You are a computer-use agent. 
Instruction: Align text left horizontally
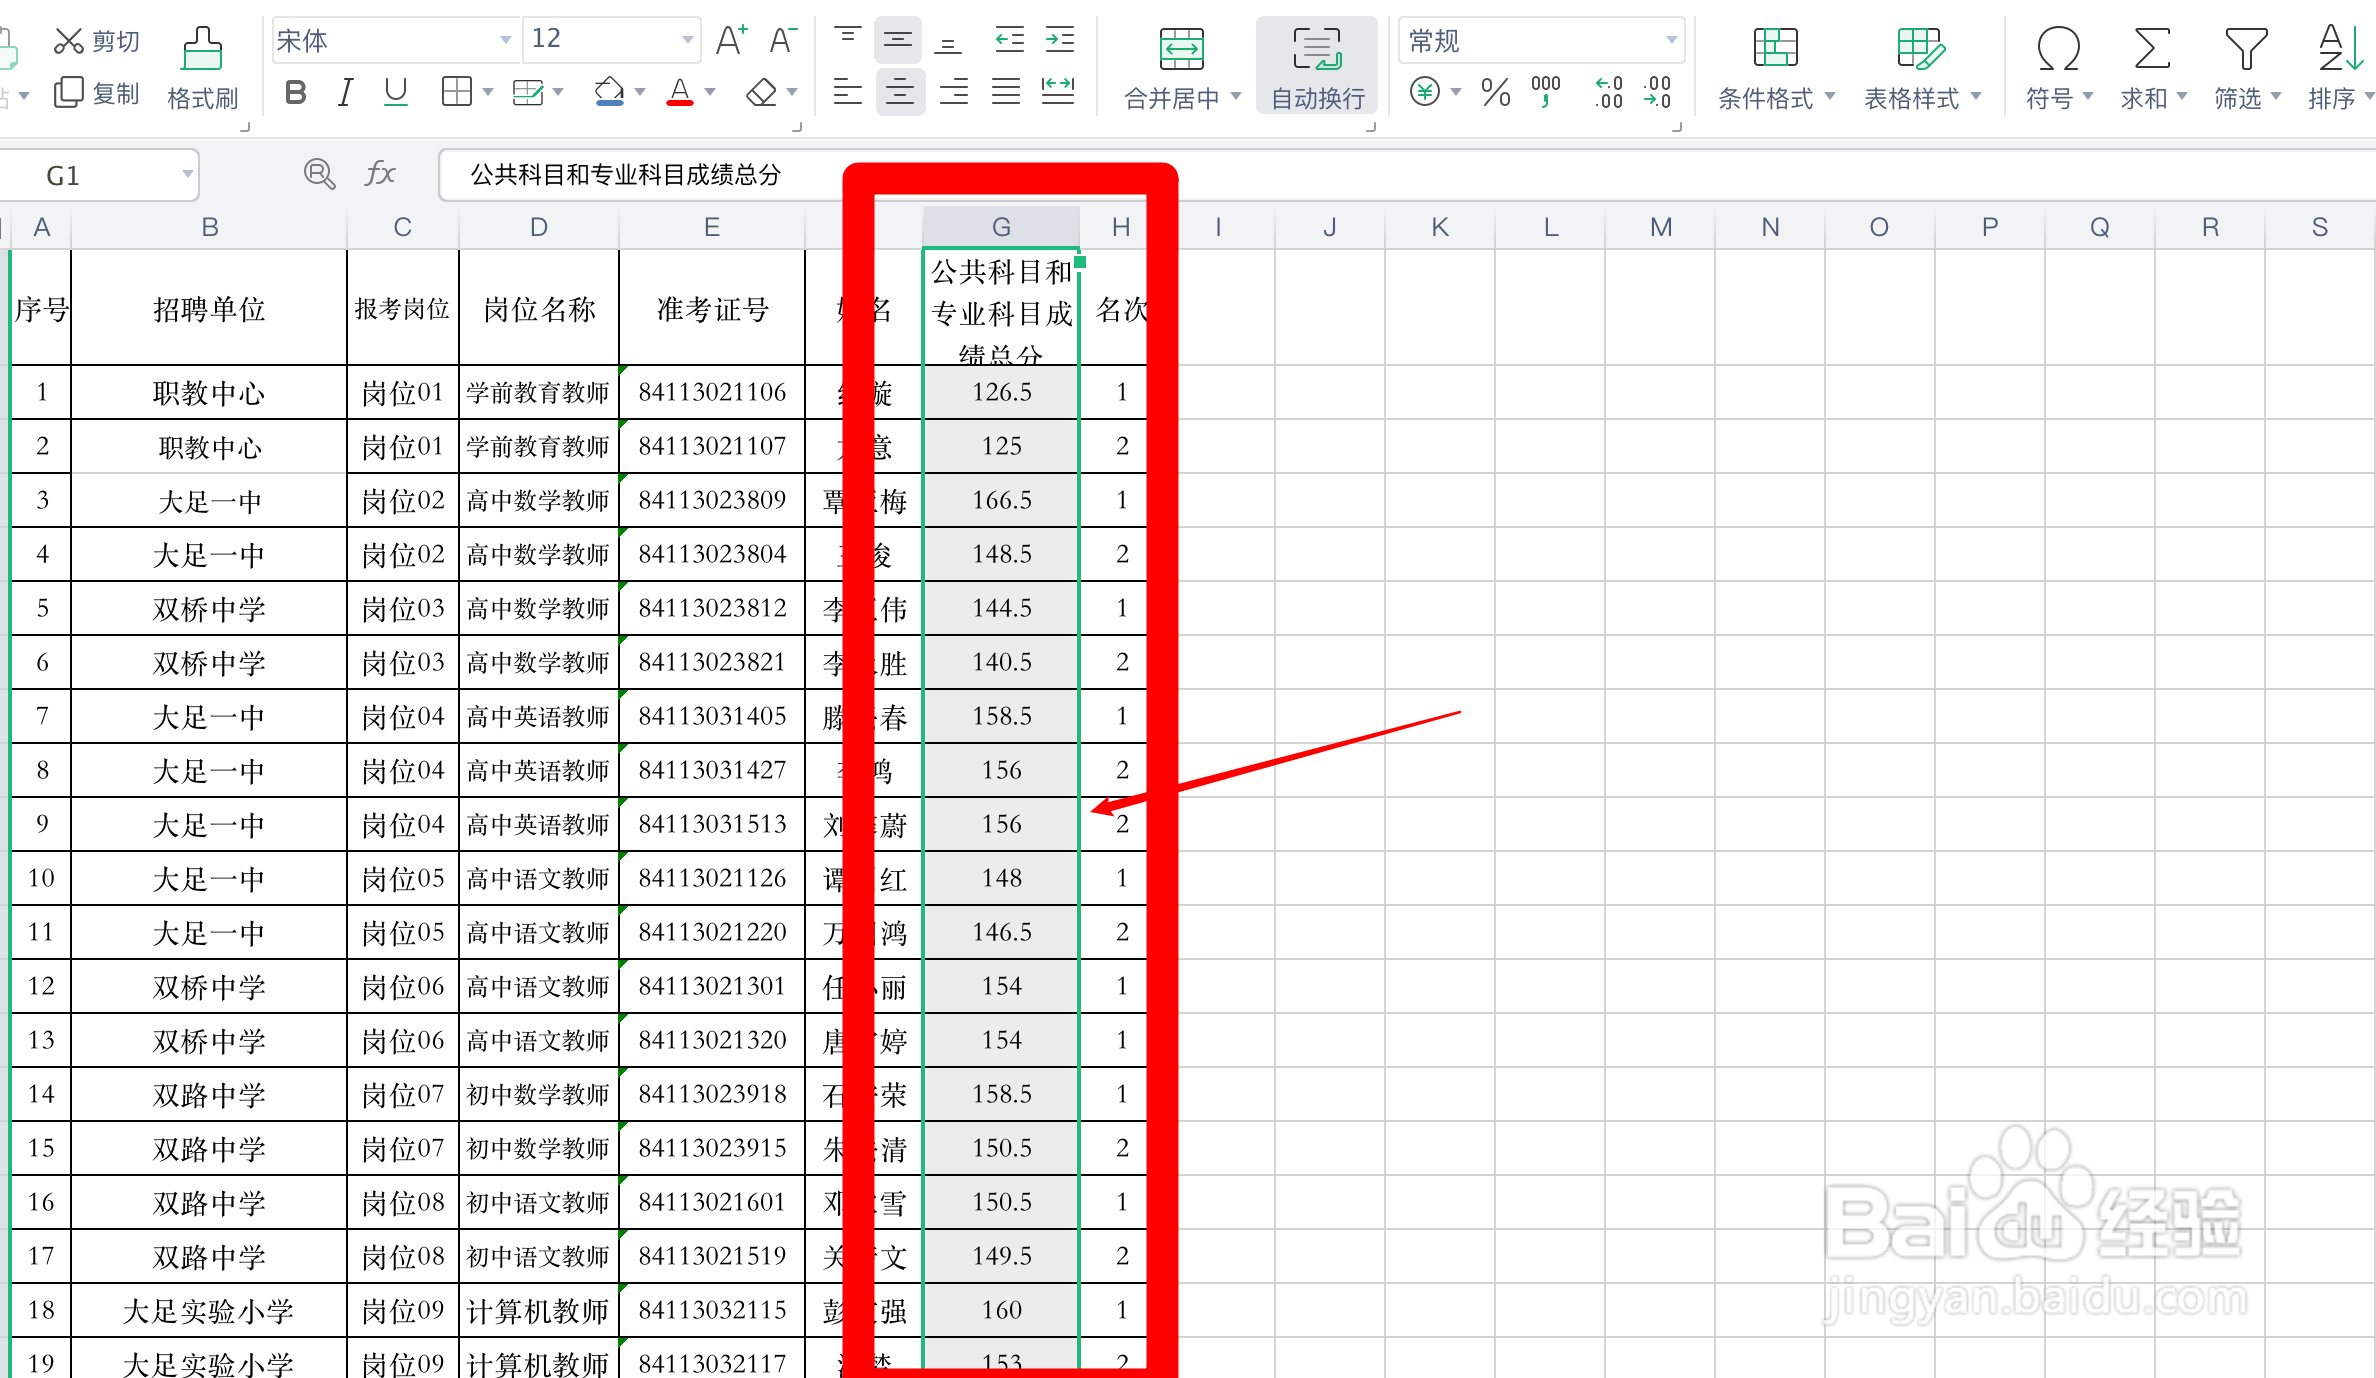847,93
